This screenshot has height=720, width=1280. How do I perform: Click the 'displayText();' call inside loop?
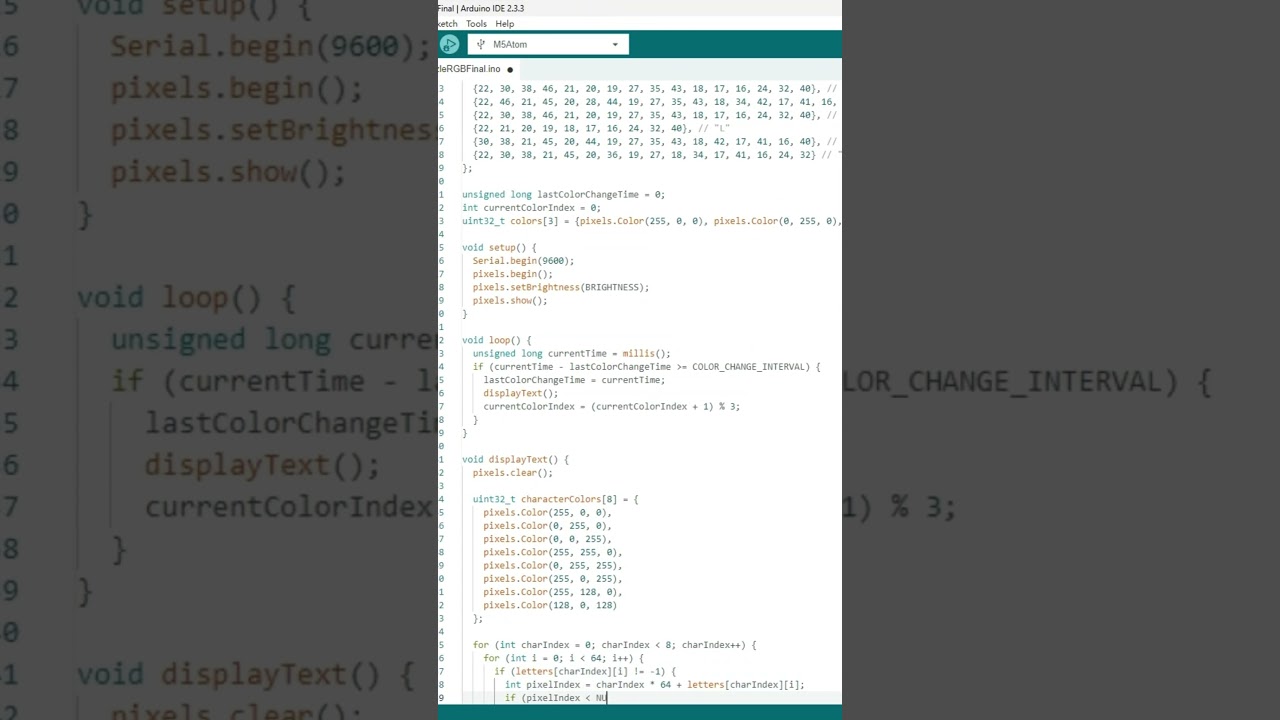521,393
